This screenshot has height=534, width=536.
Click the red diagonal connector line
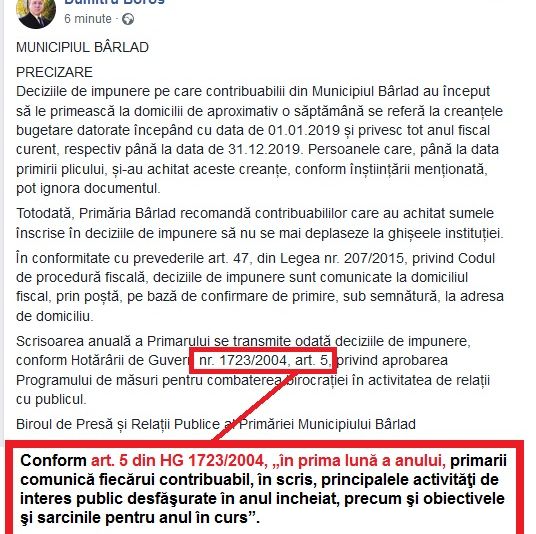coord(255,406)
